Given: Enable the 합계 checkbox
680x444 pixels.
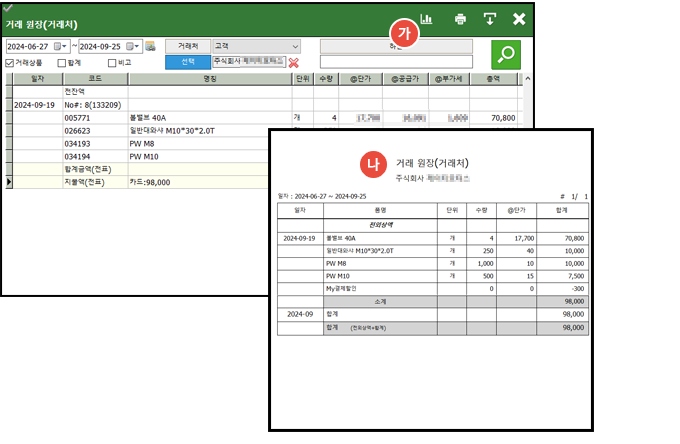Looking at the screenshot, I should (x=62, y=62).
